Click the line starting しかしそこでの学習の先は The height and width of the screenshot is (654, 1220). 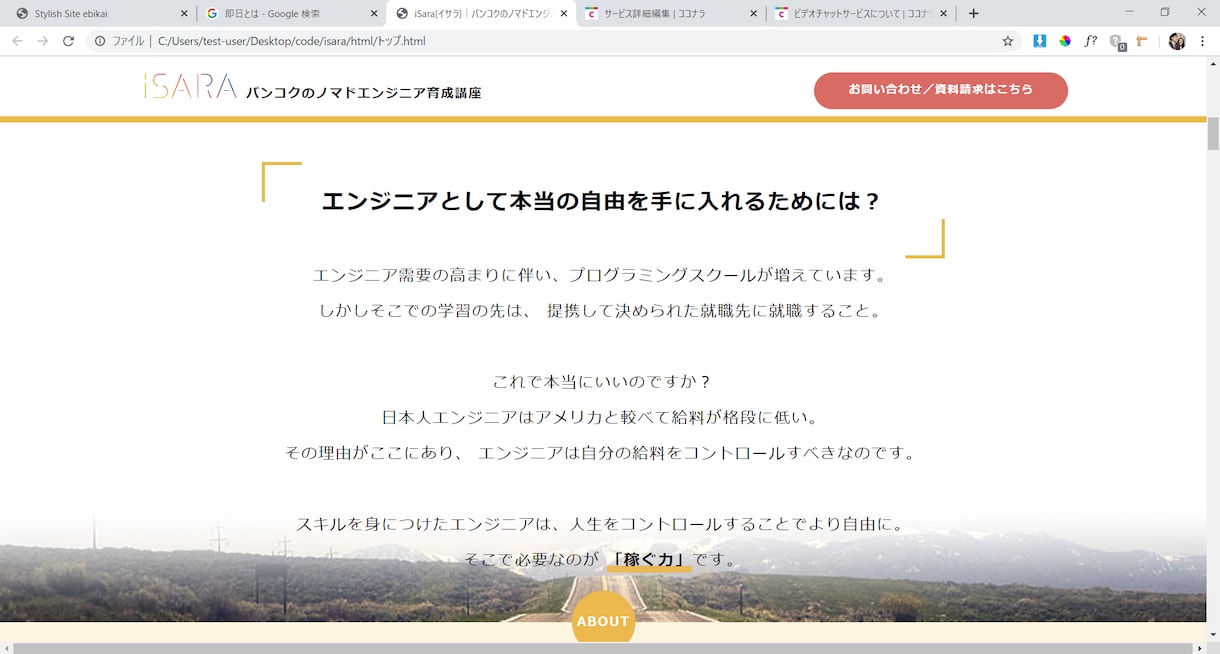[x=602, y=311]
